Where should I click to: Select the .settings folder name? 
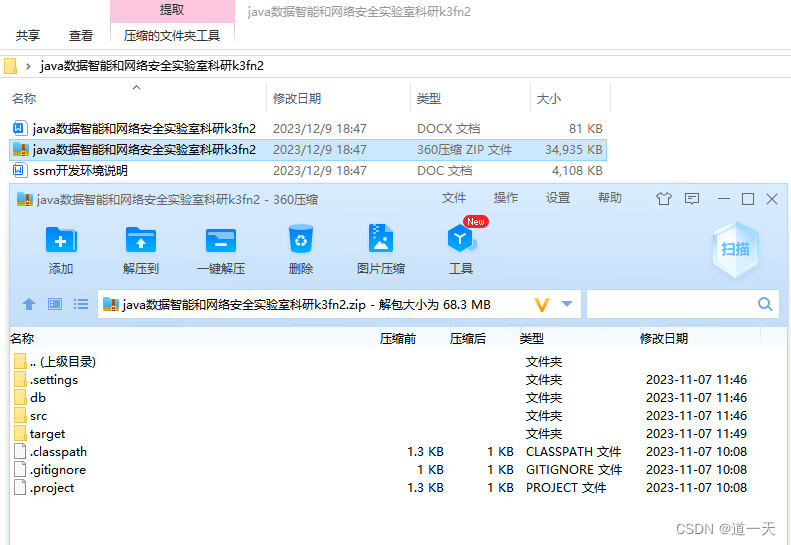coord(53,379)
